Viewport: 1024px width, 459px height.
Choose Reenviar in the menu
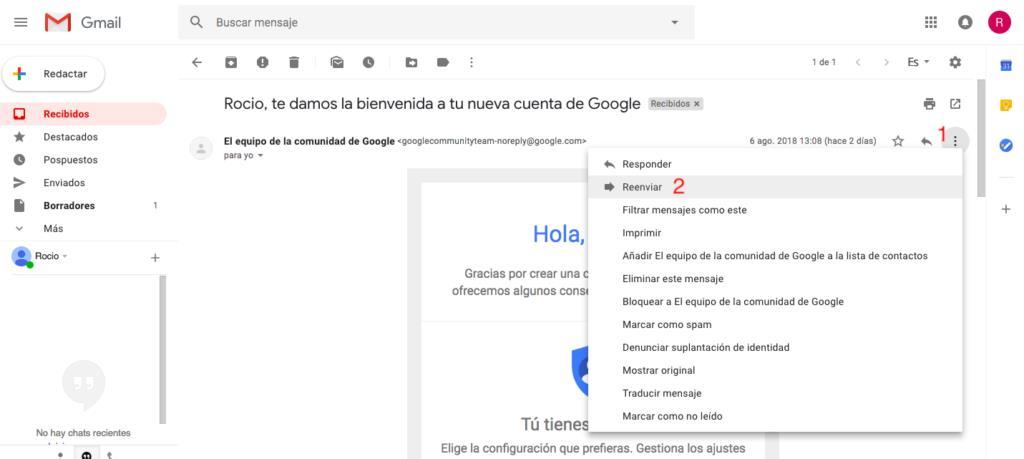pos(775,187)
